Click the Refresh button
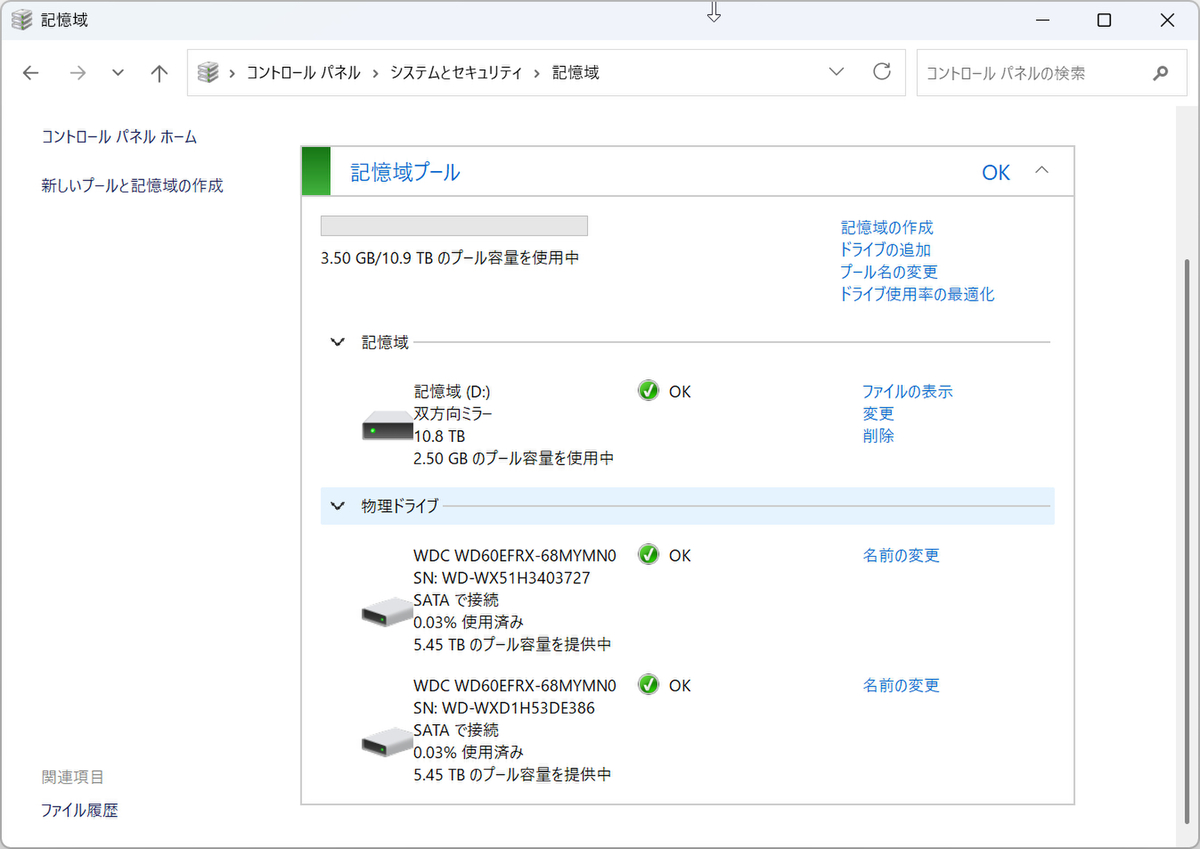Screen dimensions: 1200x849 881,72
